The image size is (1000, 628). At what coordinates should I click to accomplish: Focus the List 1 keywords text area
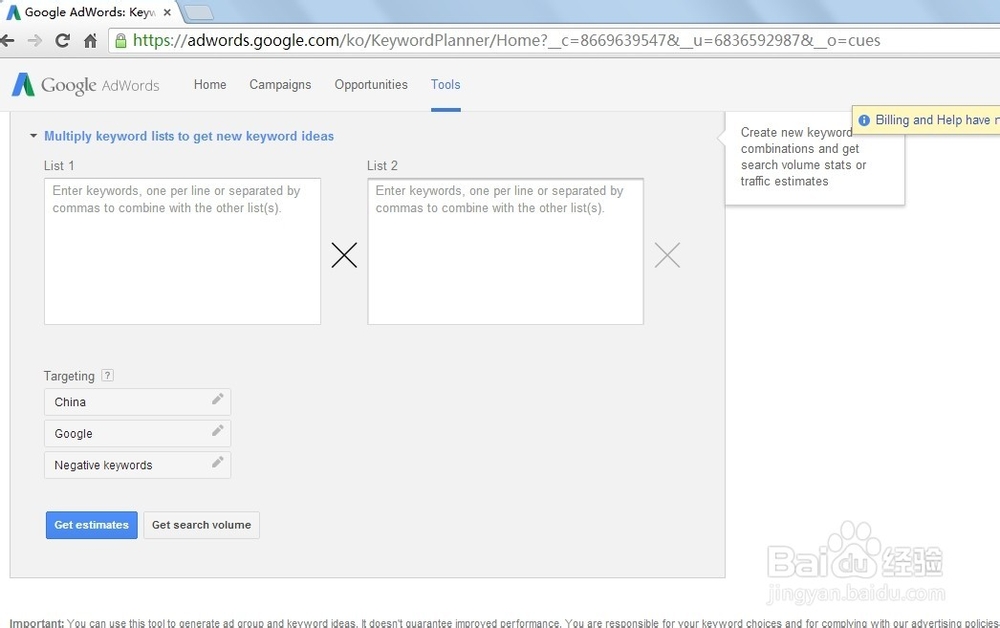[182, 251]
